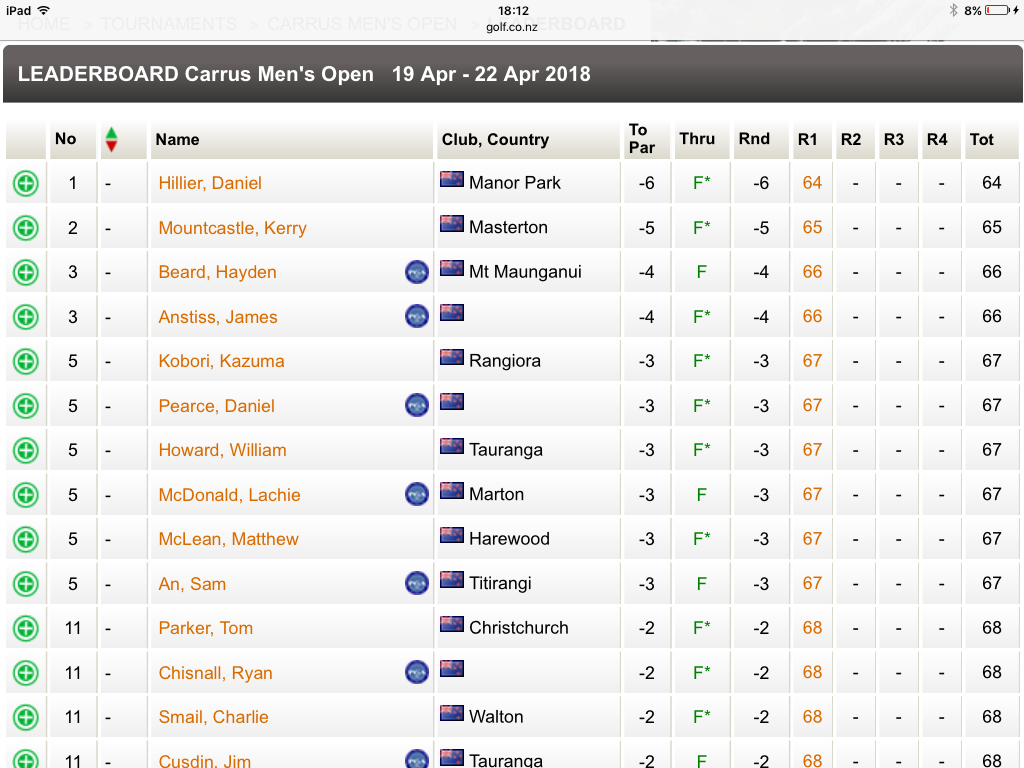Click badge icon beside Anstiss, James
This screenshot has width=1024, height=768.
417,316
